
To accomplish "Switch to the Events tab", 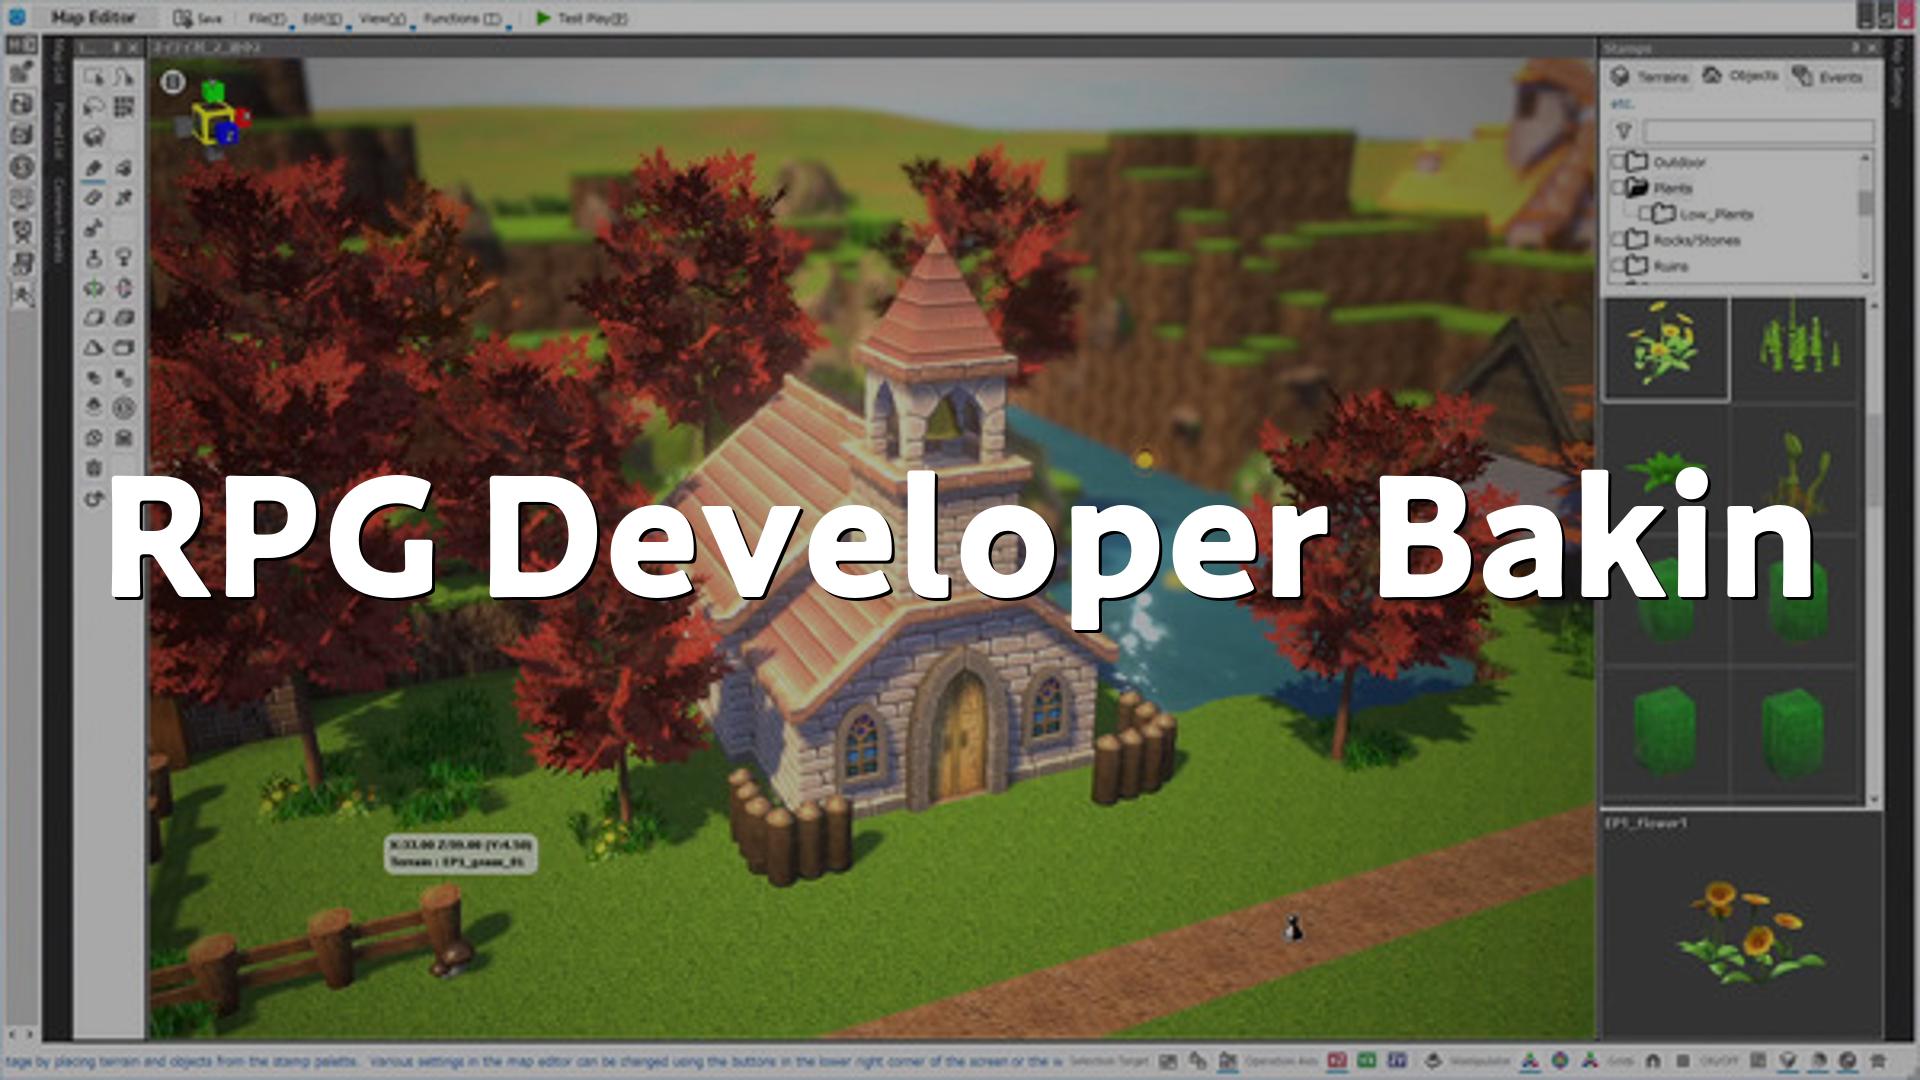I will click(1828, 77).
